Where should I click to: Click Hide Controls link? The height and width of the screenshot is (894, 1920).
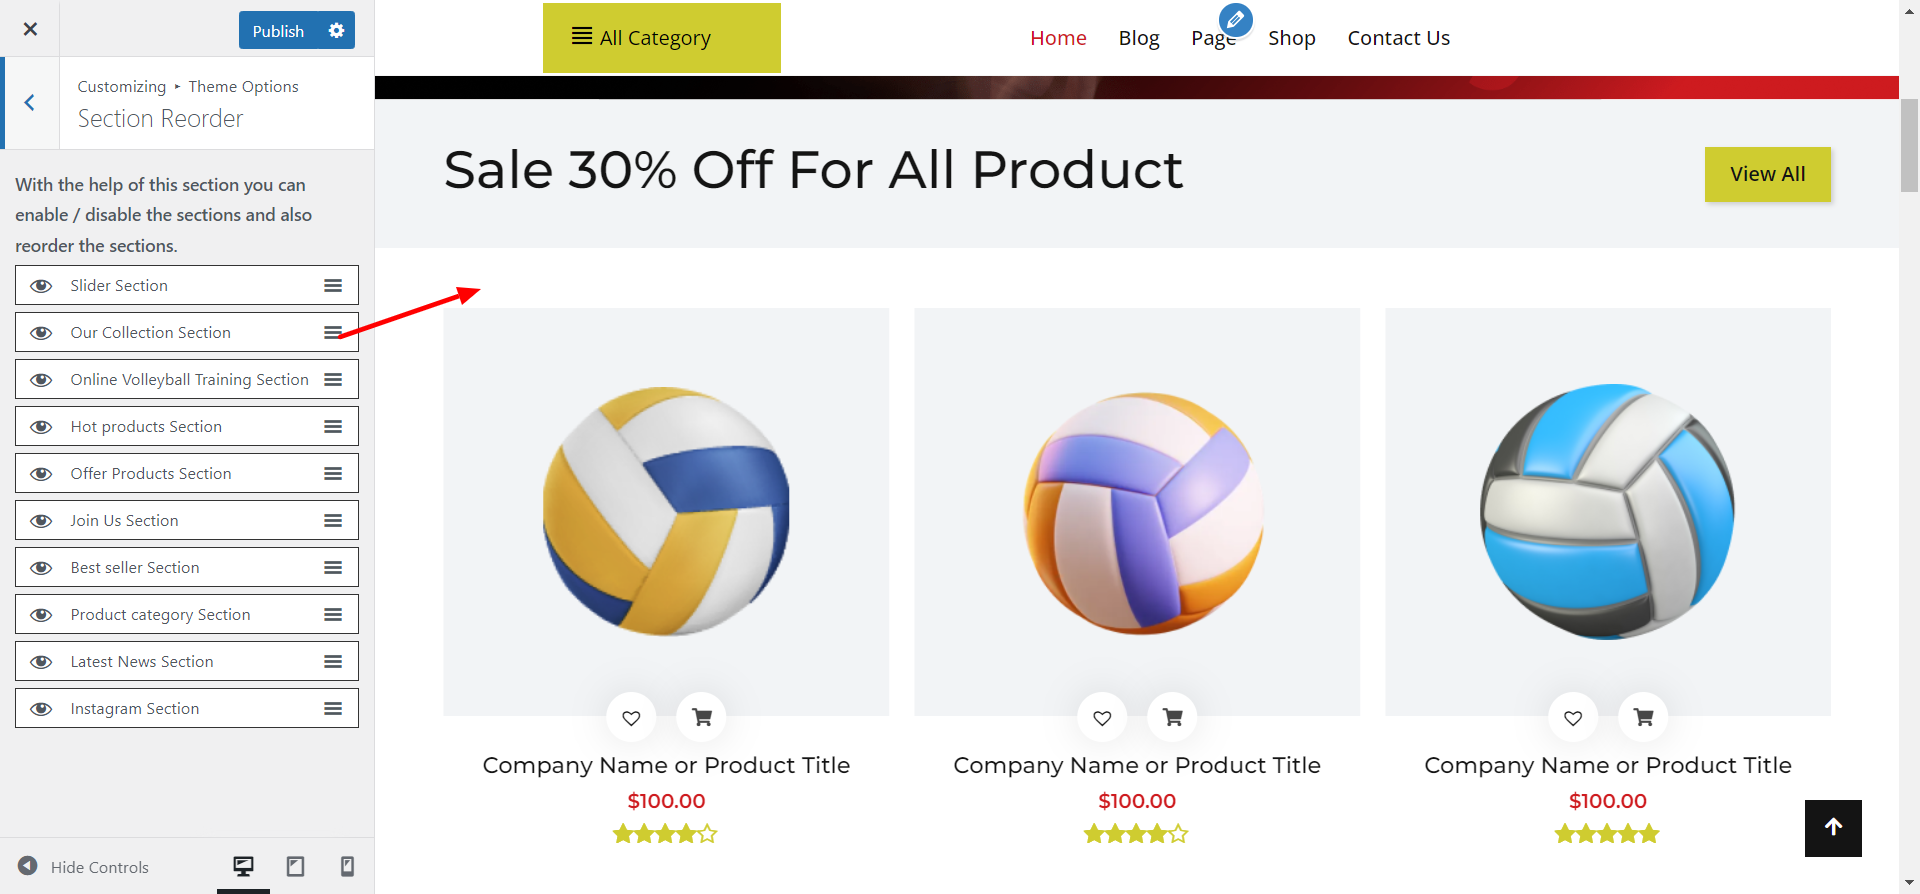[99, 867]
